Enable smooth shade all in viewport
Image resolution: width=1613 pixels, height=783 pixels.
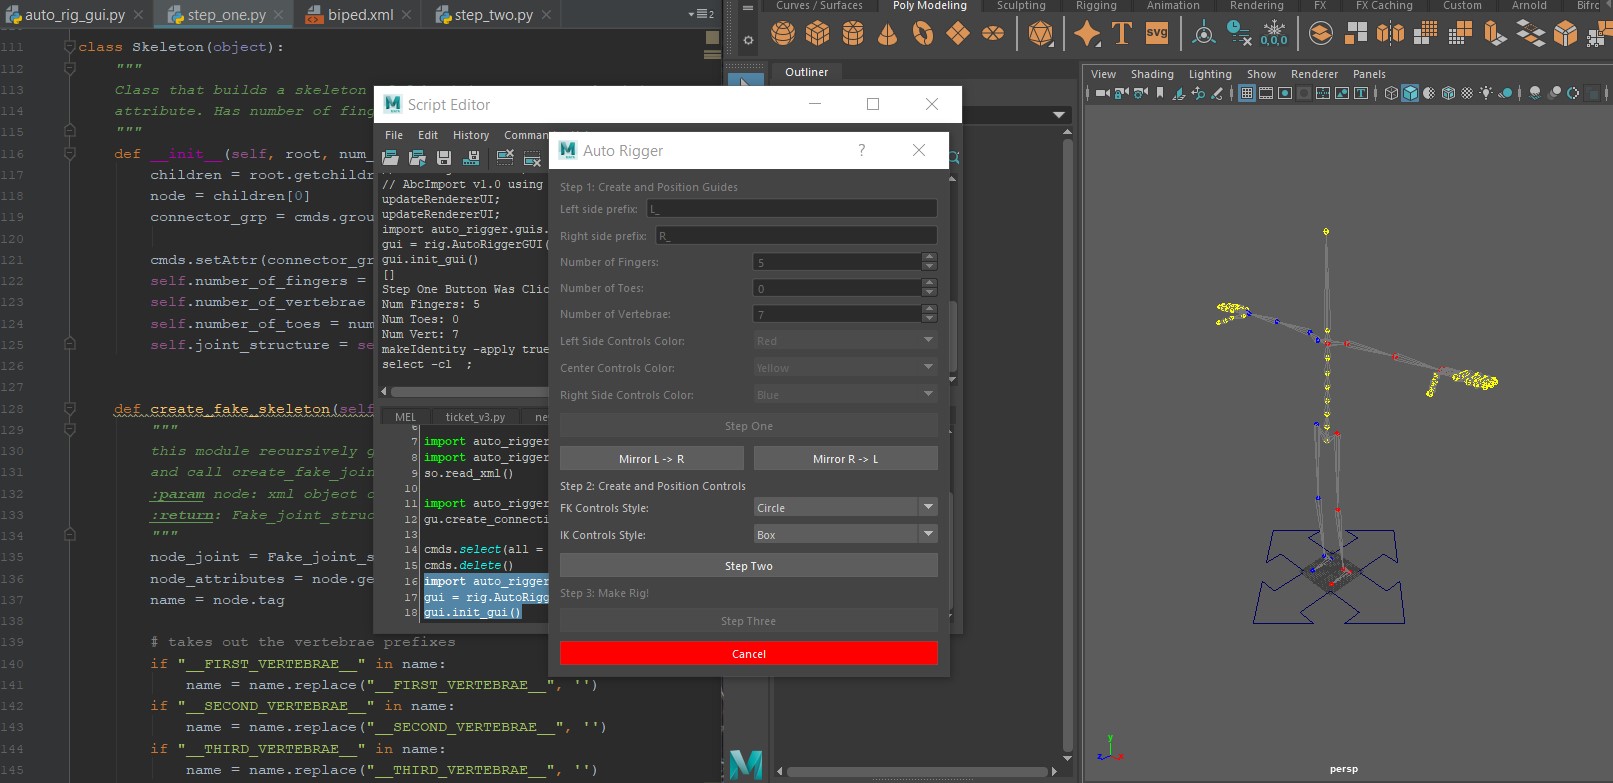point(1410,93)
